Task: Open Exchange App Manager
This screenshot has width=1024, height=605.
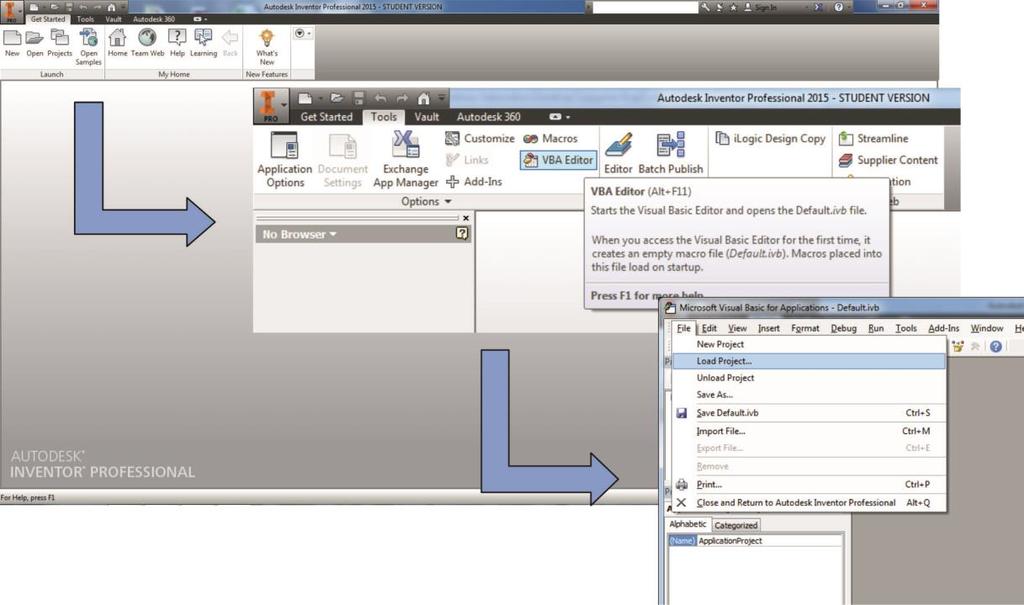Action: click(x=406, y=159)
